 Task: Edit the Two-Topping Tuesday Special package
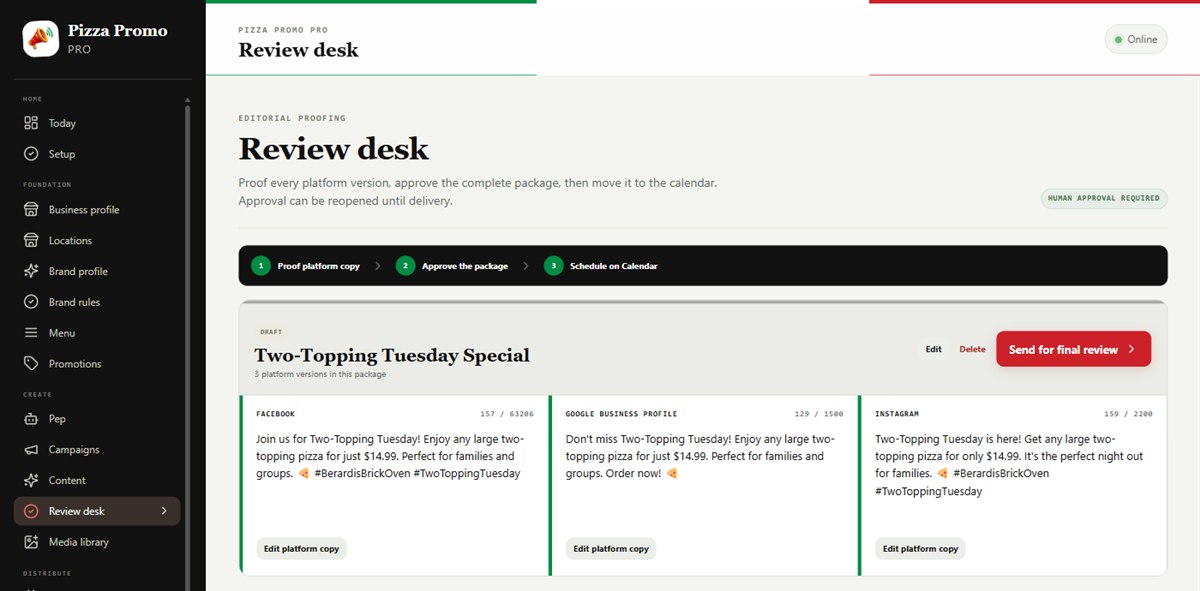pos(933,349)
